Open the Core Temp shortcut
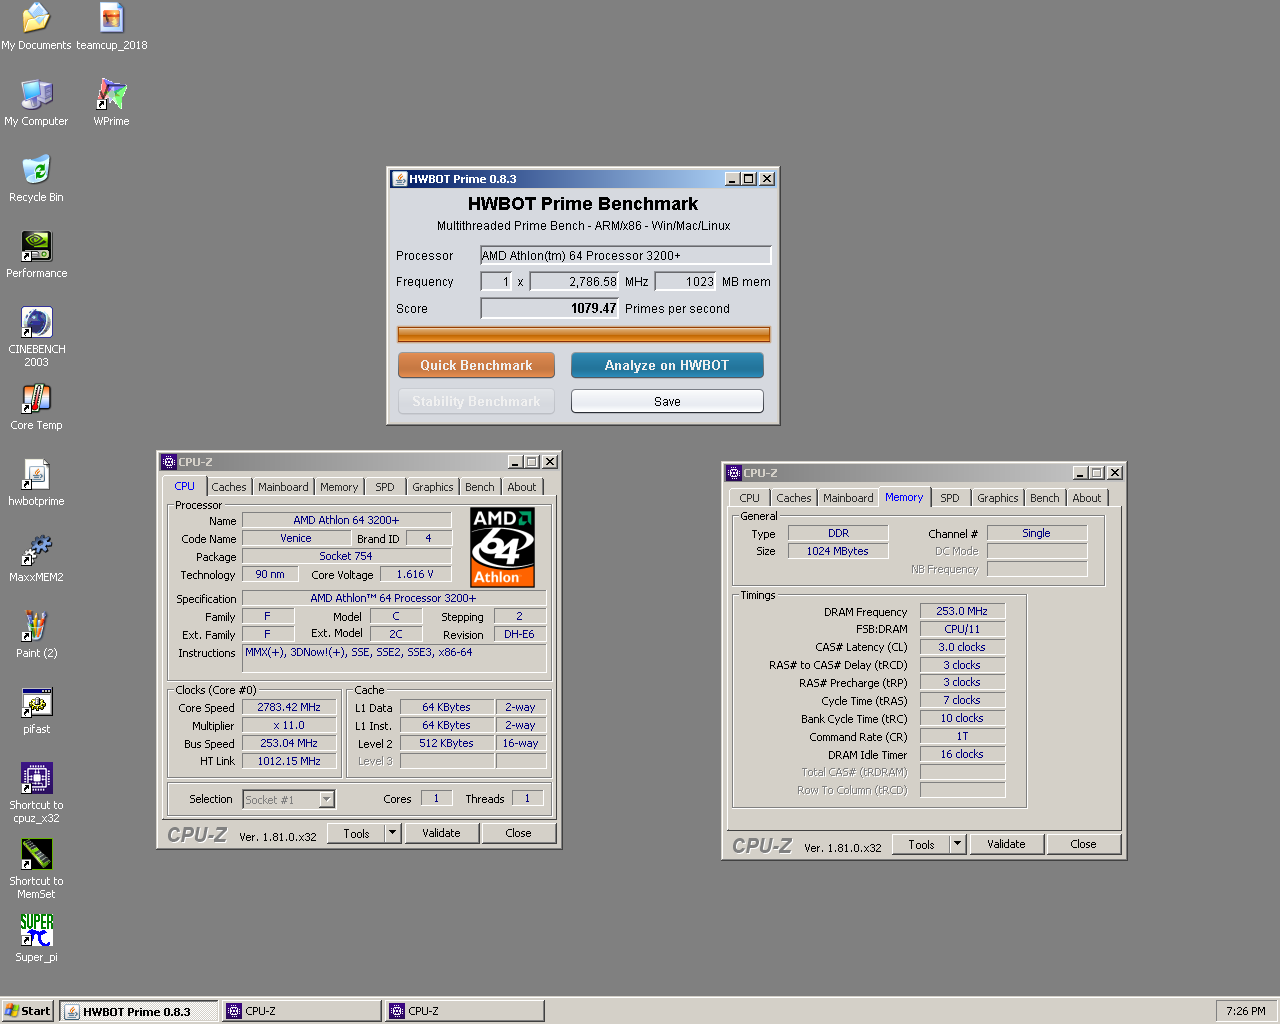1280x1024 pixels. point(36,407)
